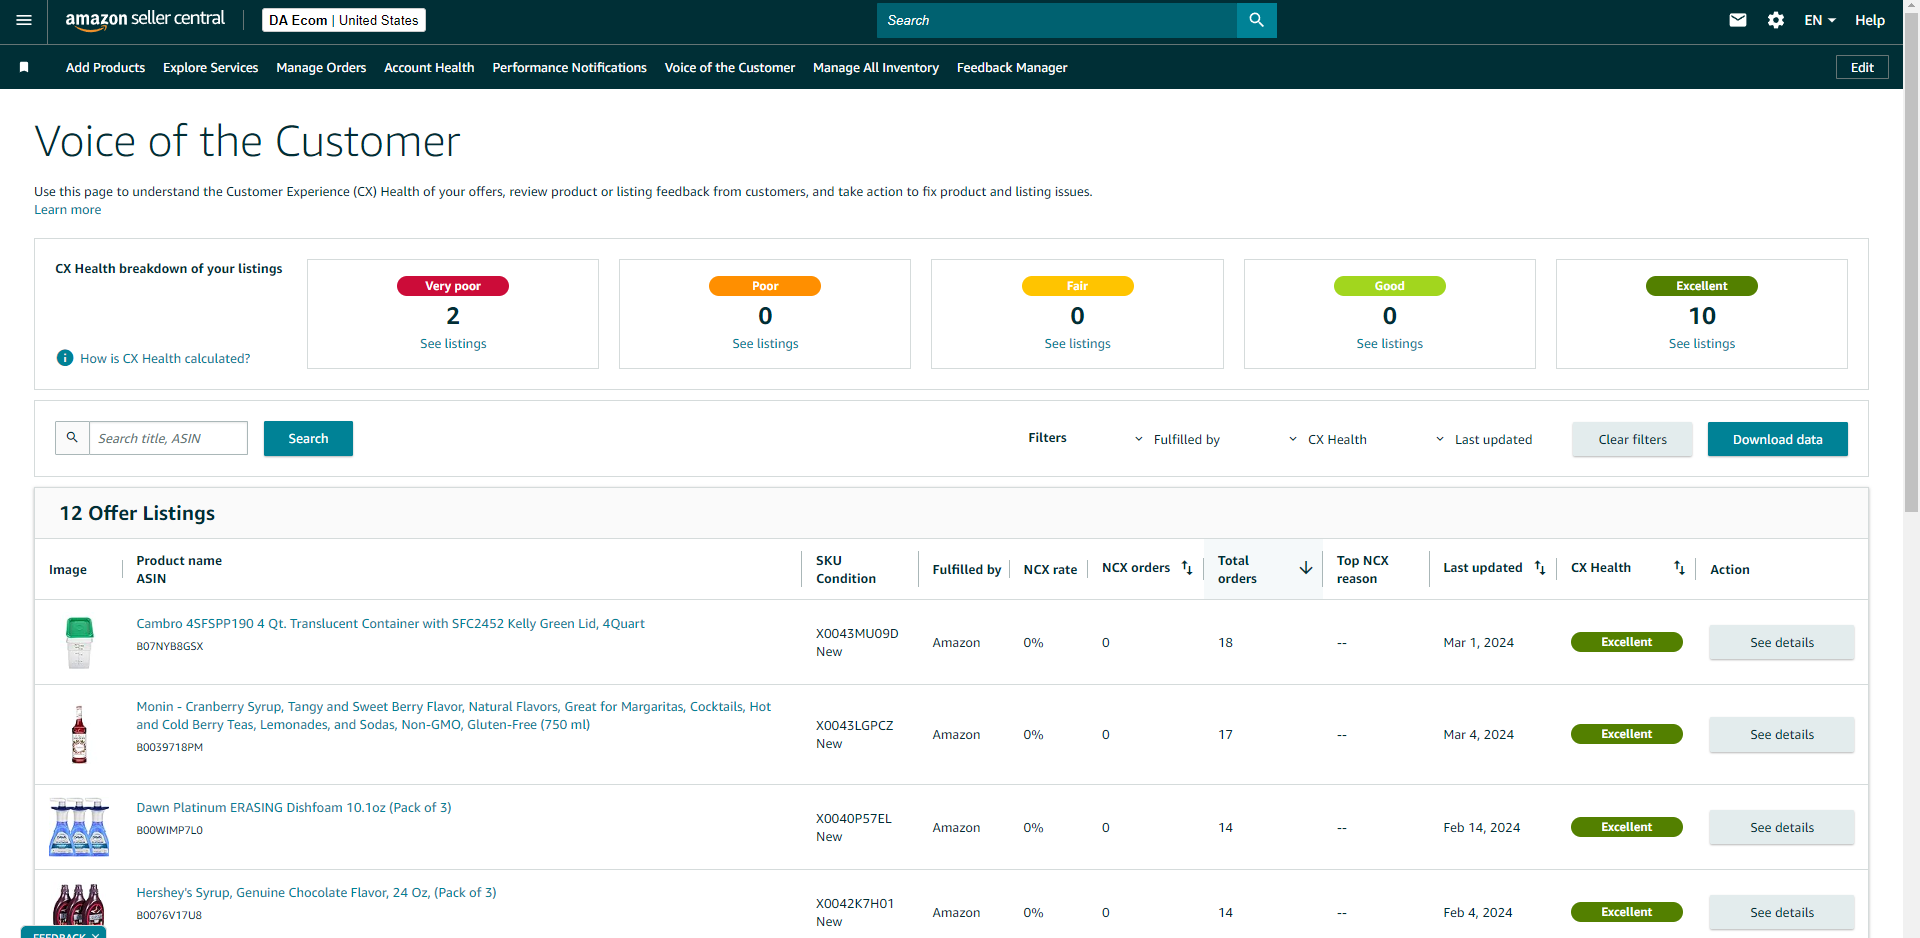Click the Learn more link

click(x=68, y=210)
